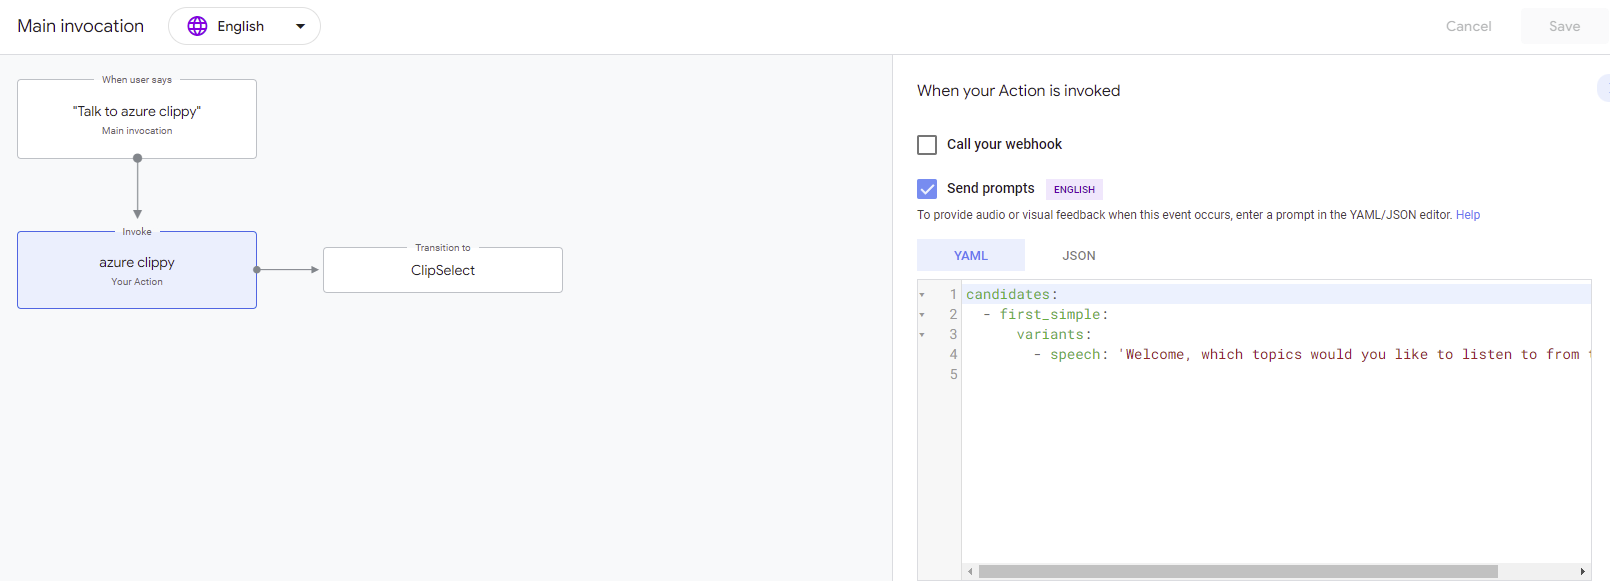The width and height of the screenshot is (1610, 581).
Task: Collapse the first_simple fold arrow on line 2
Action: click(922, 315)
